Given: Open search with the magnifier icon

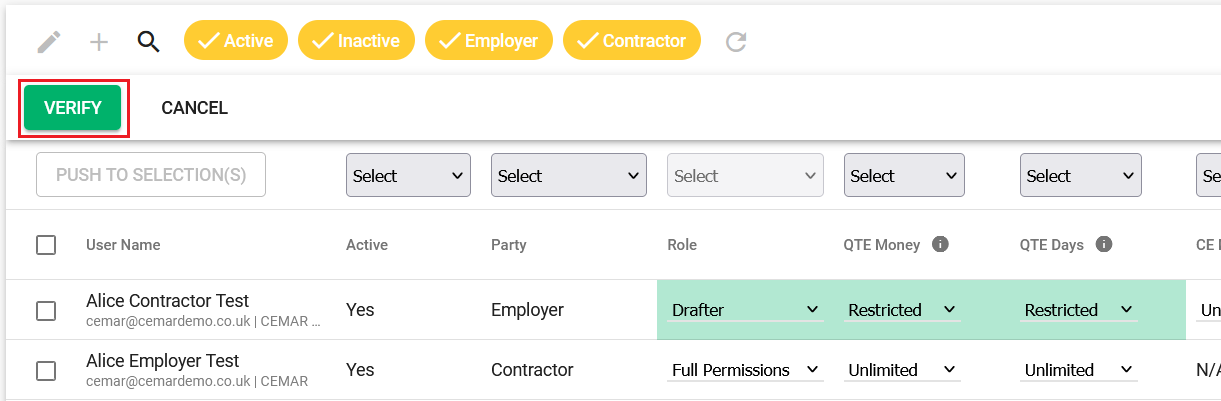Looking at the screenshot, I should pyautogui.click(x=149, y=42).
